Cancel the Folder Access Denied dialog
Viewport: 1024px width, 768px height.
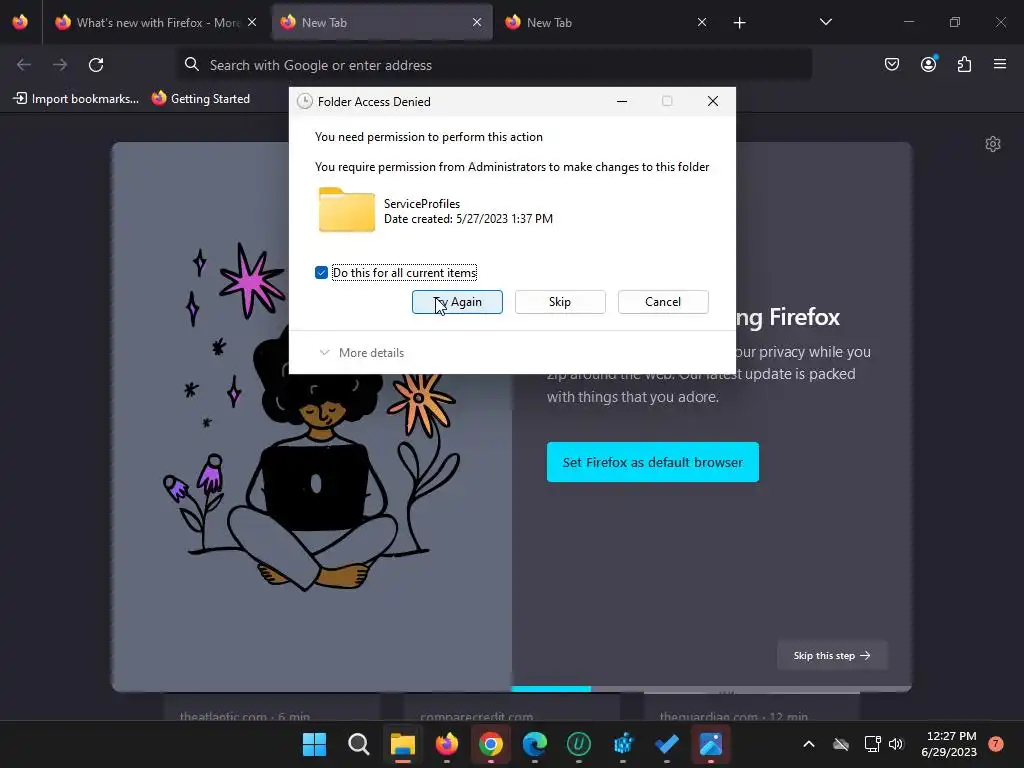point(663,302)
